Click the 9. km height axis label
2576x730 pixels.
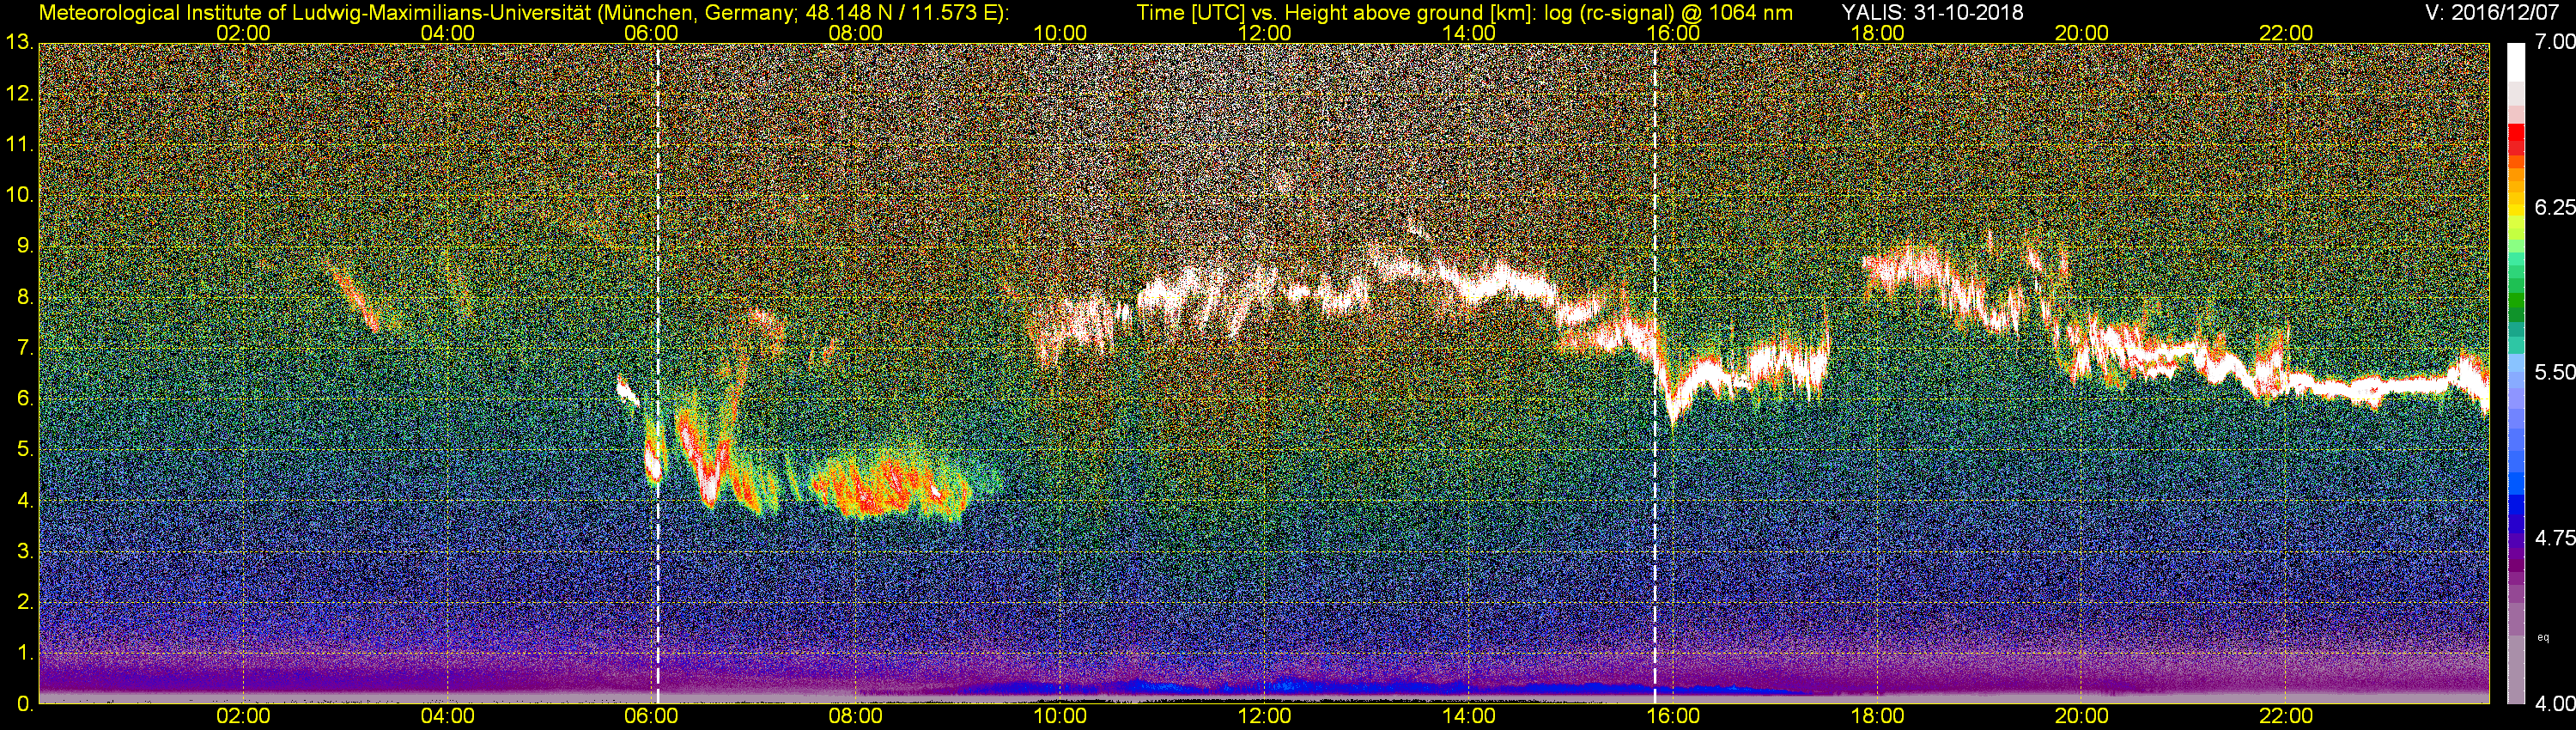(24, 246)
